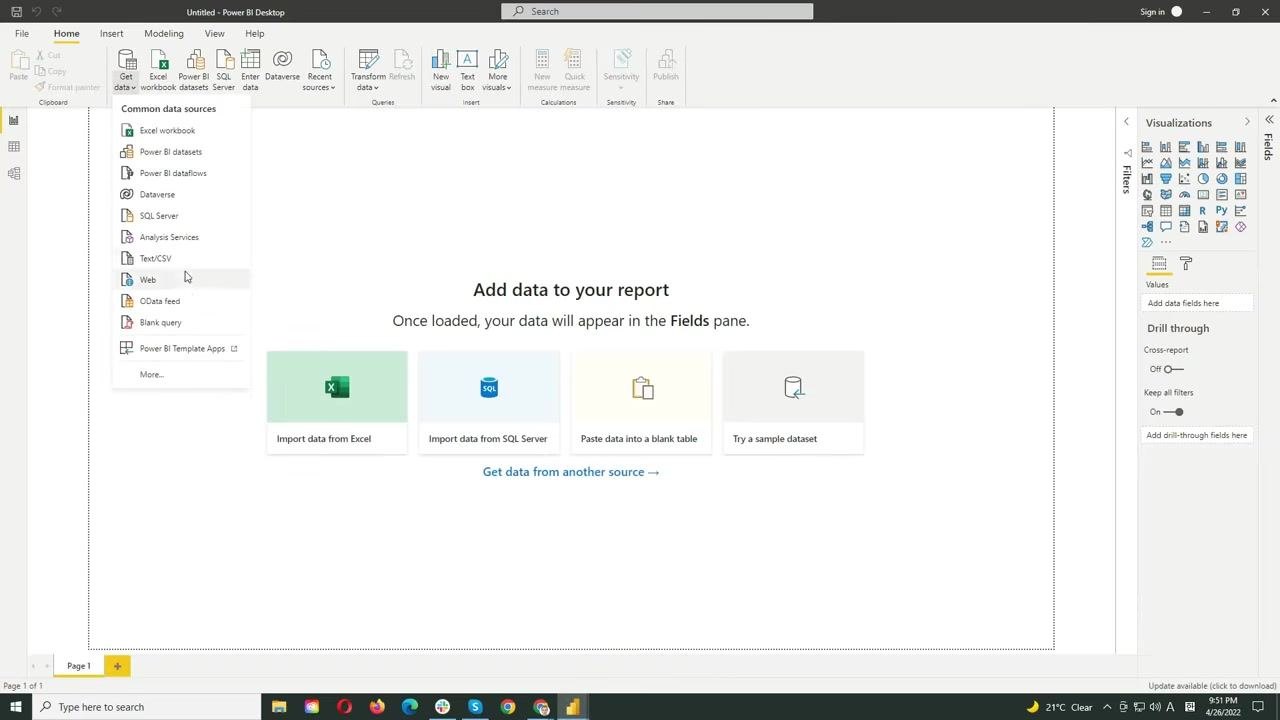Switch to Data view in left sidebar
The width and height of the screenshot is (1280, 720).
click(14, 147)
